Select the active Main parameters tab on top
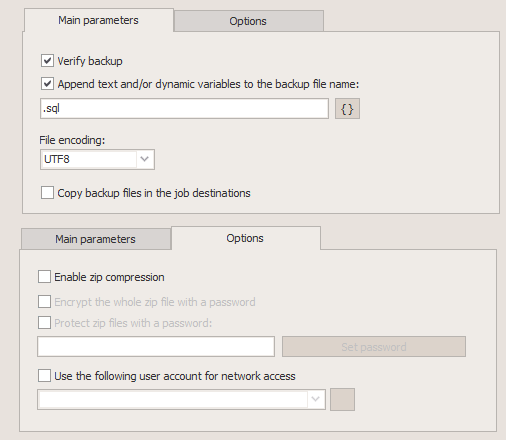Image resolution: width=506 pixels, height=442 pixels. point(99,20)
